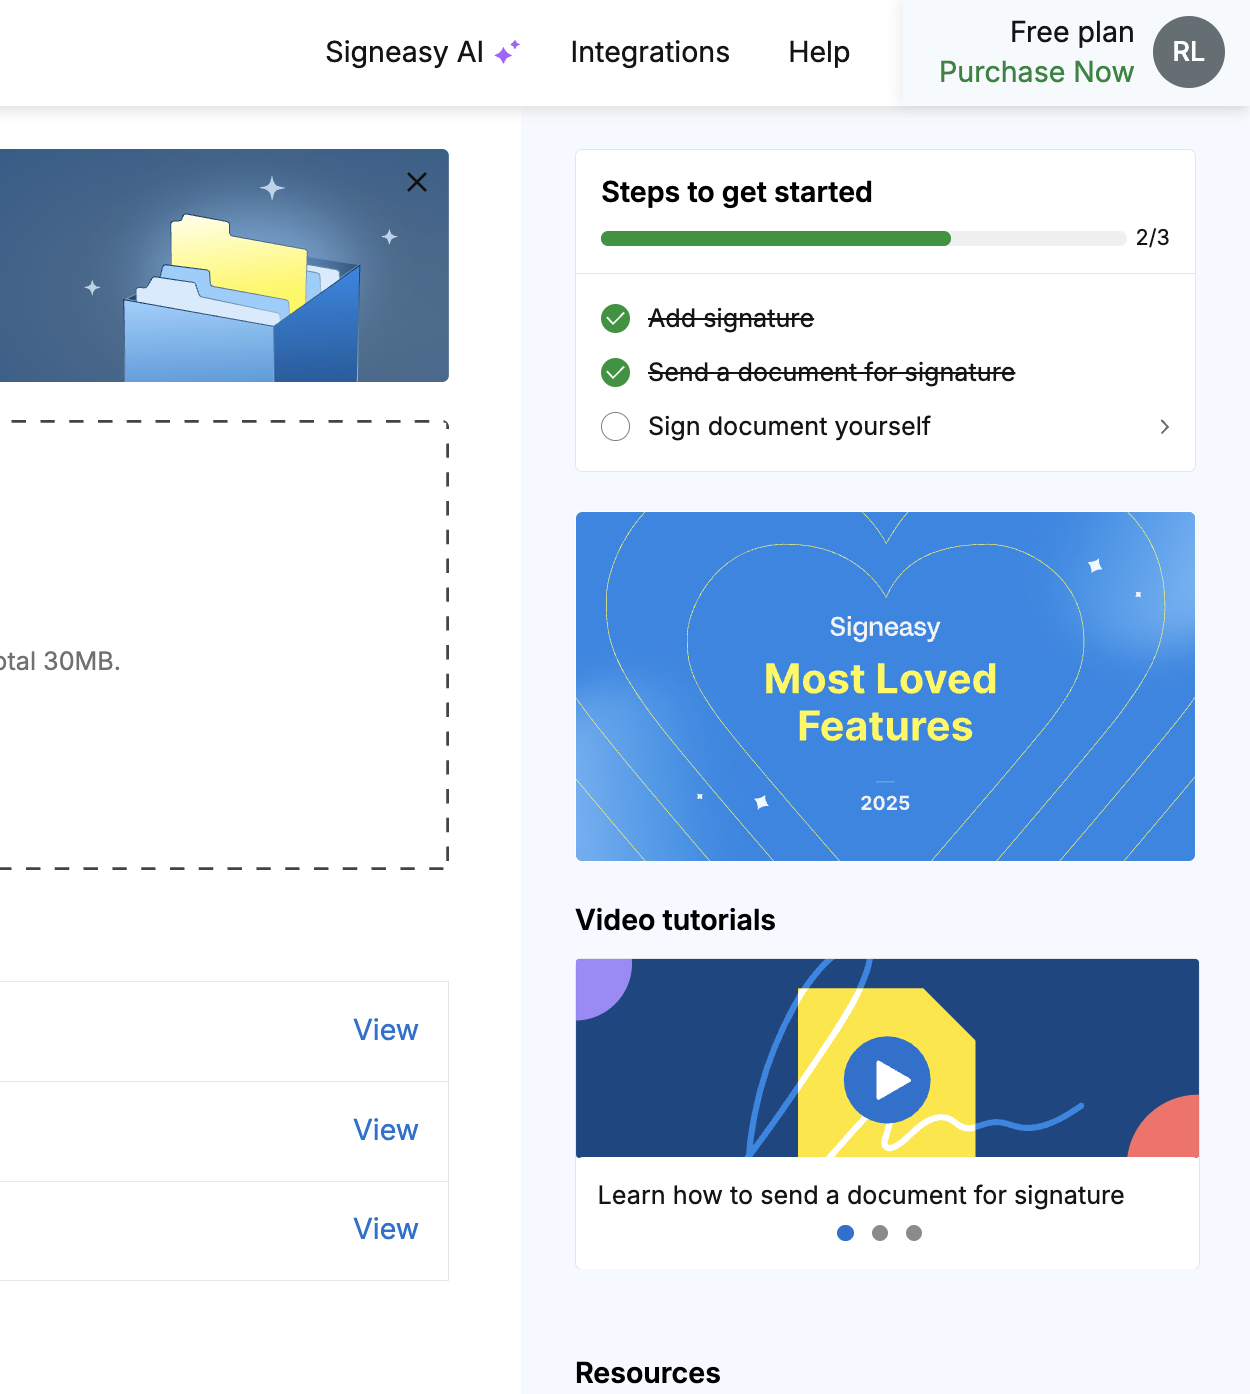Viewport: 1250px width, 1394px height.
Task: Click View on the first document row
Action: click(x=385, y=1030)
